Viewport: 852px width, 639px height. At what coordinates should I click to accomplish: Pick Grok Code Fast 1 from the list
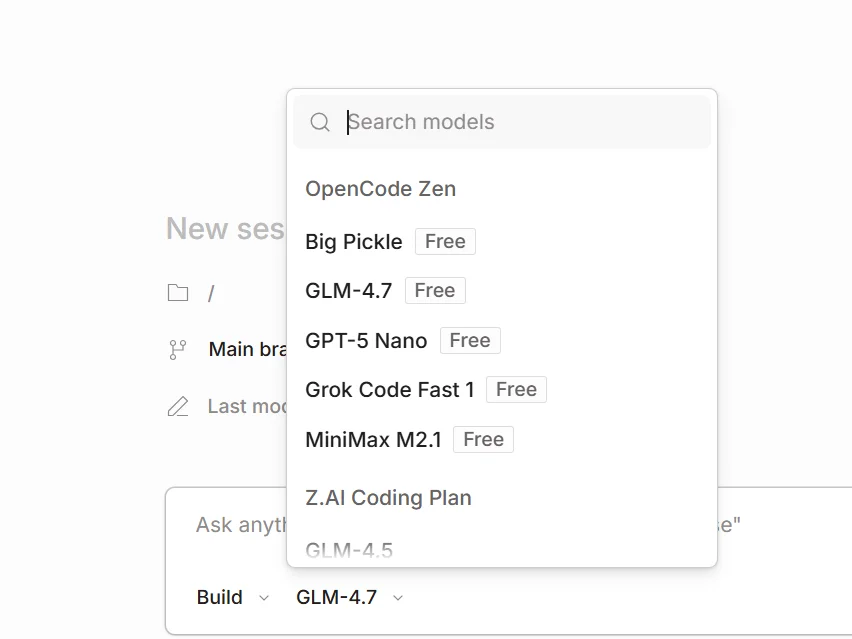click(390, 390)
